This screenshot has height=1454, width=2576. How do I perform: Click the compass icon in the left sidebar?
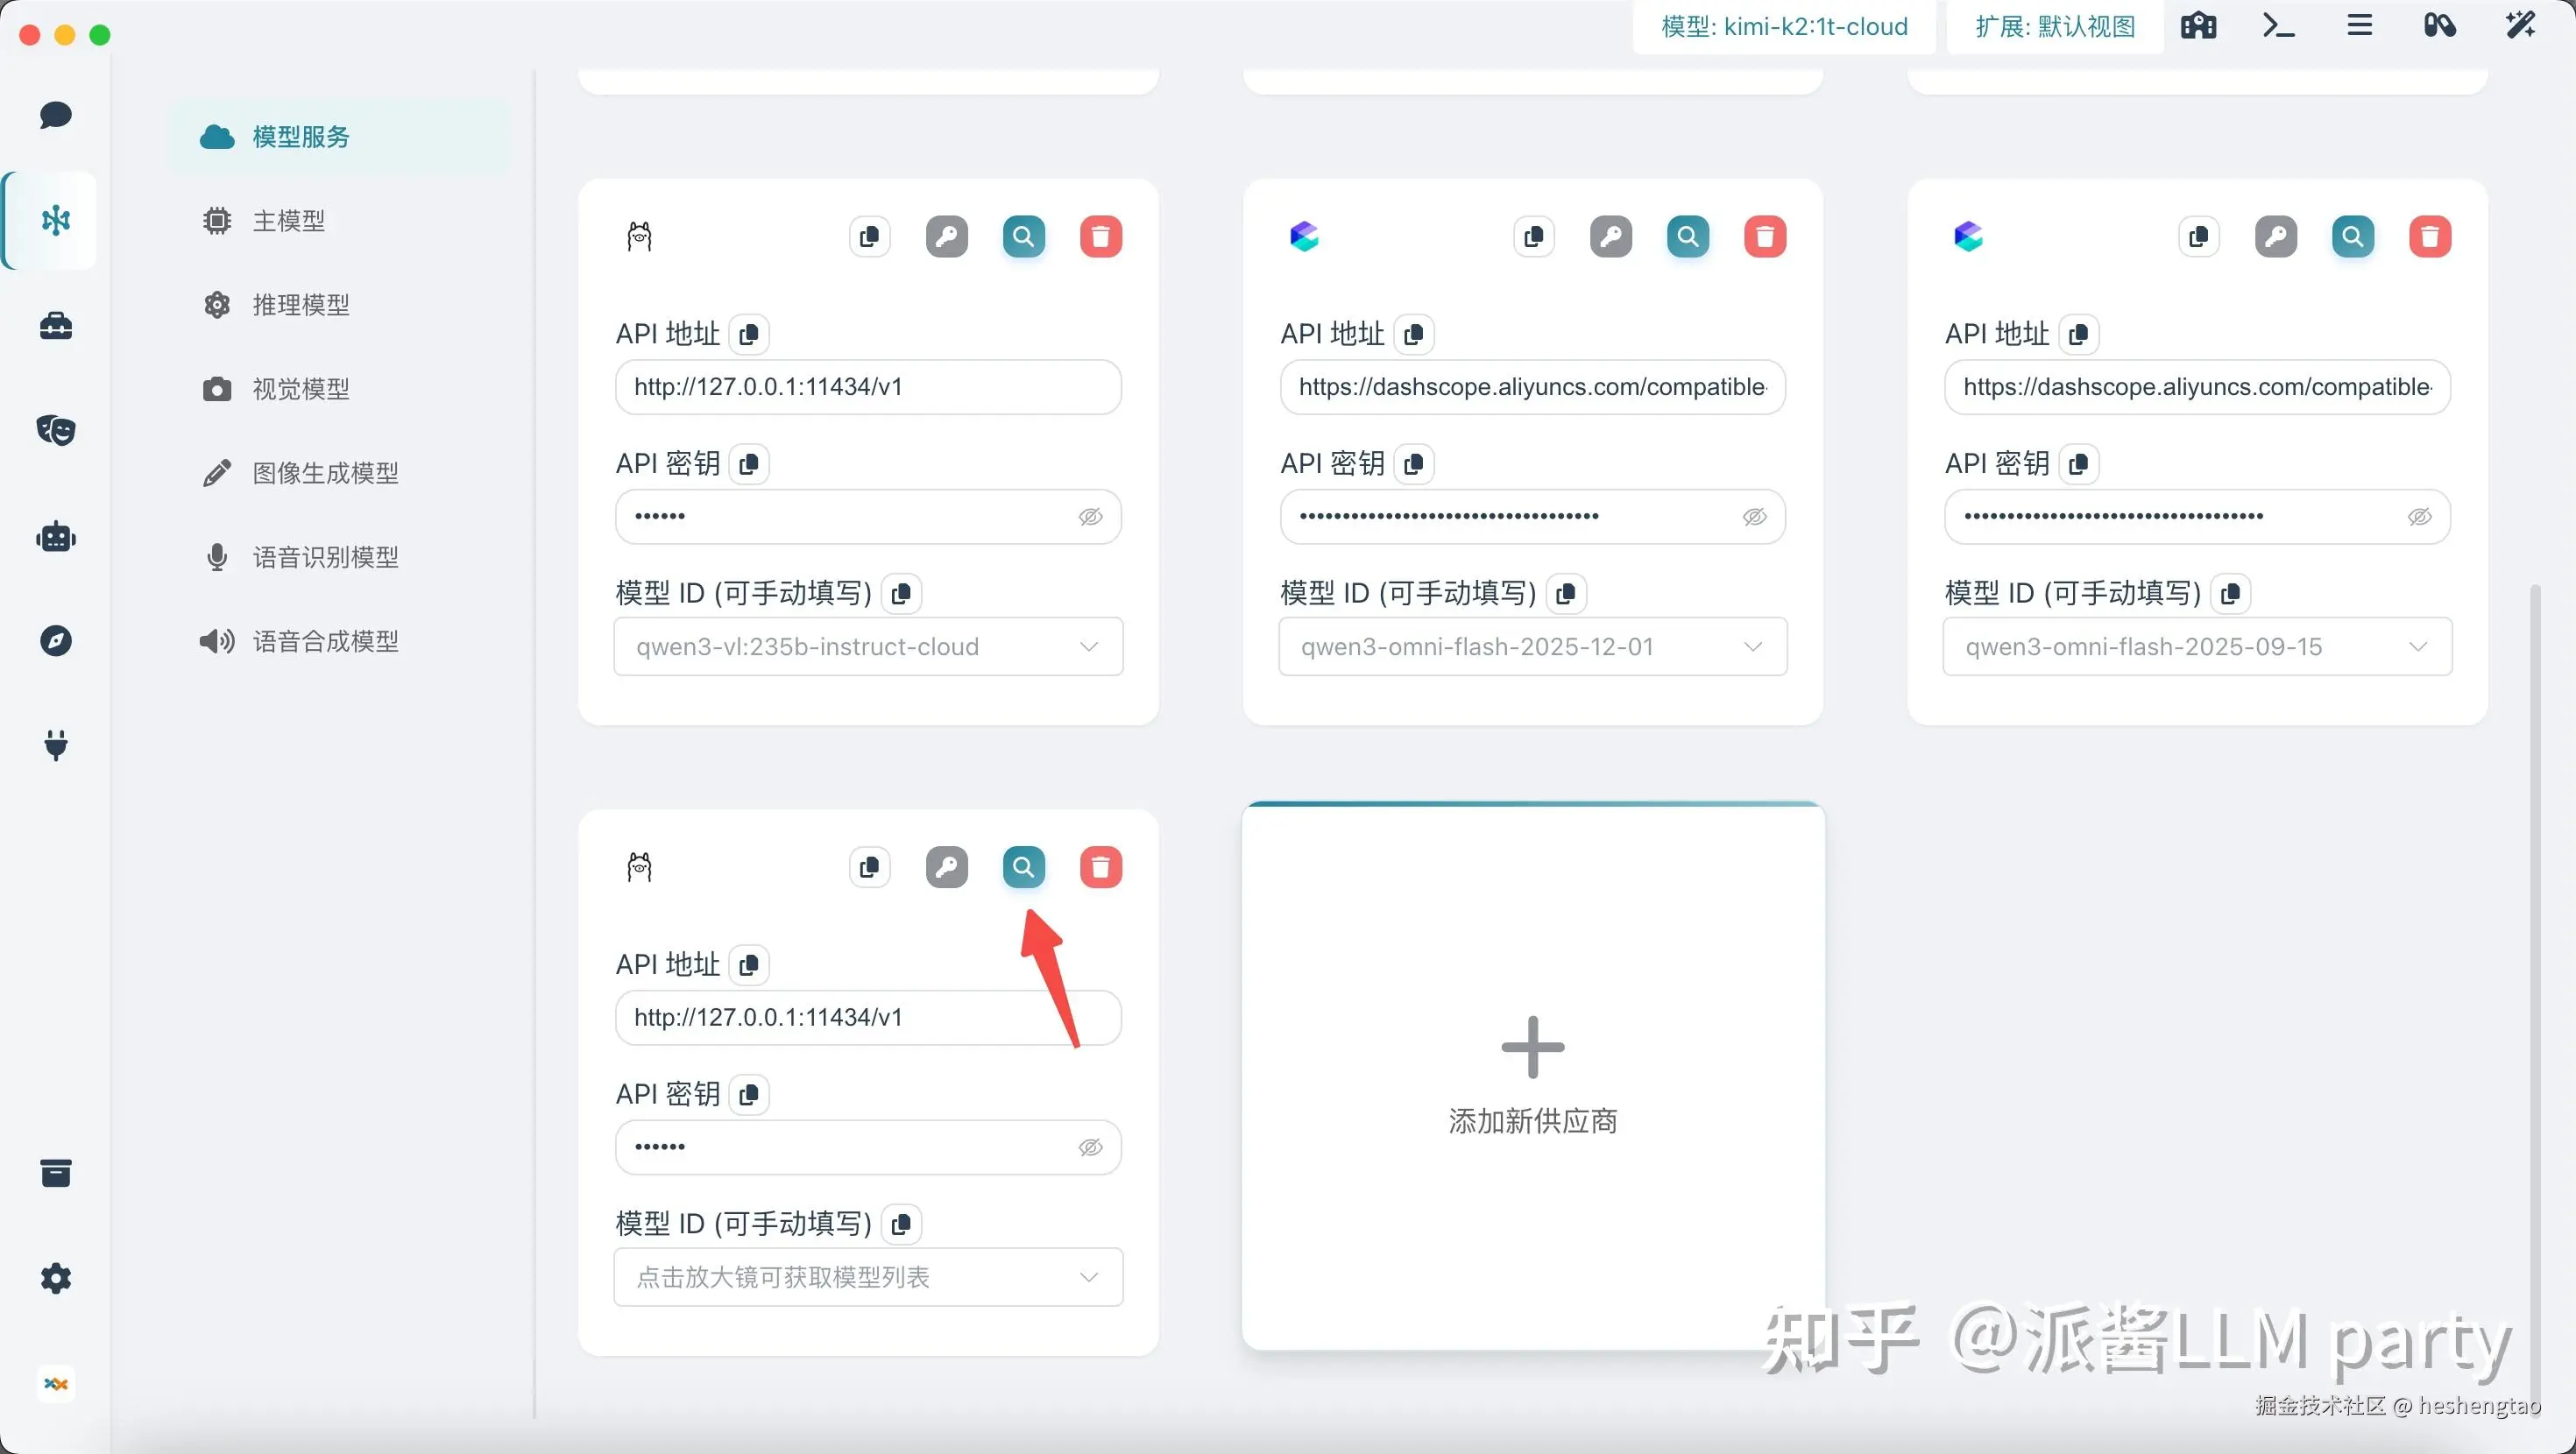coord(56,641)
